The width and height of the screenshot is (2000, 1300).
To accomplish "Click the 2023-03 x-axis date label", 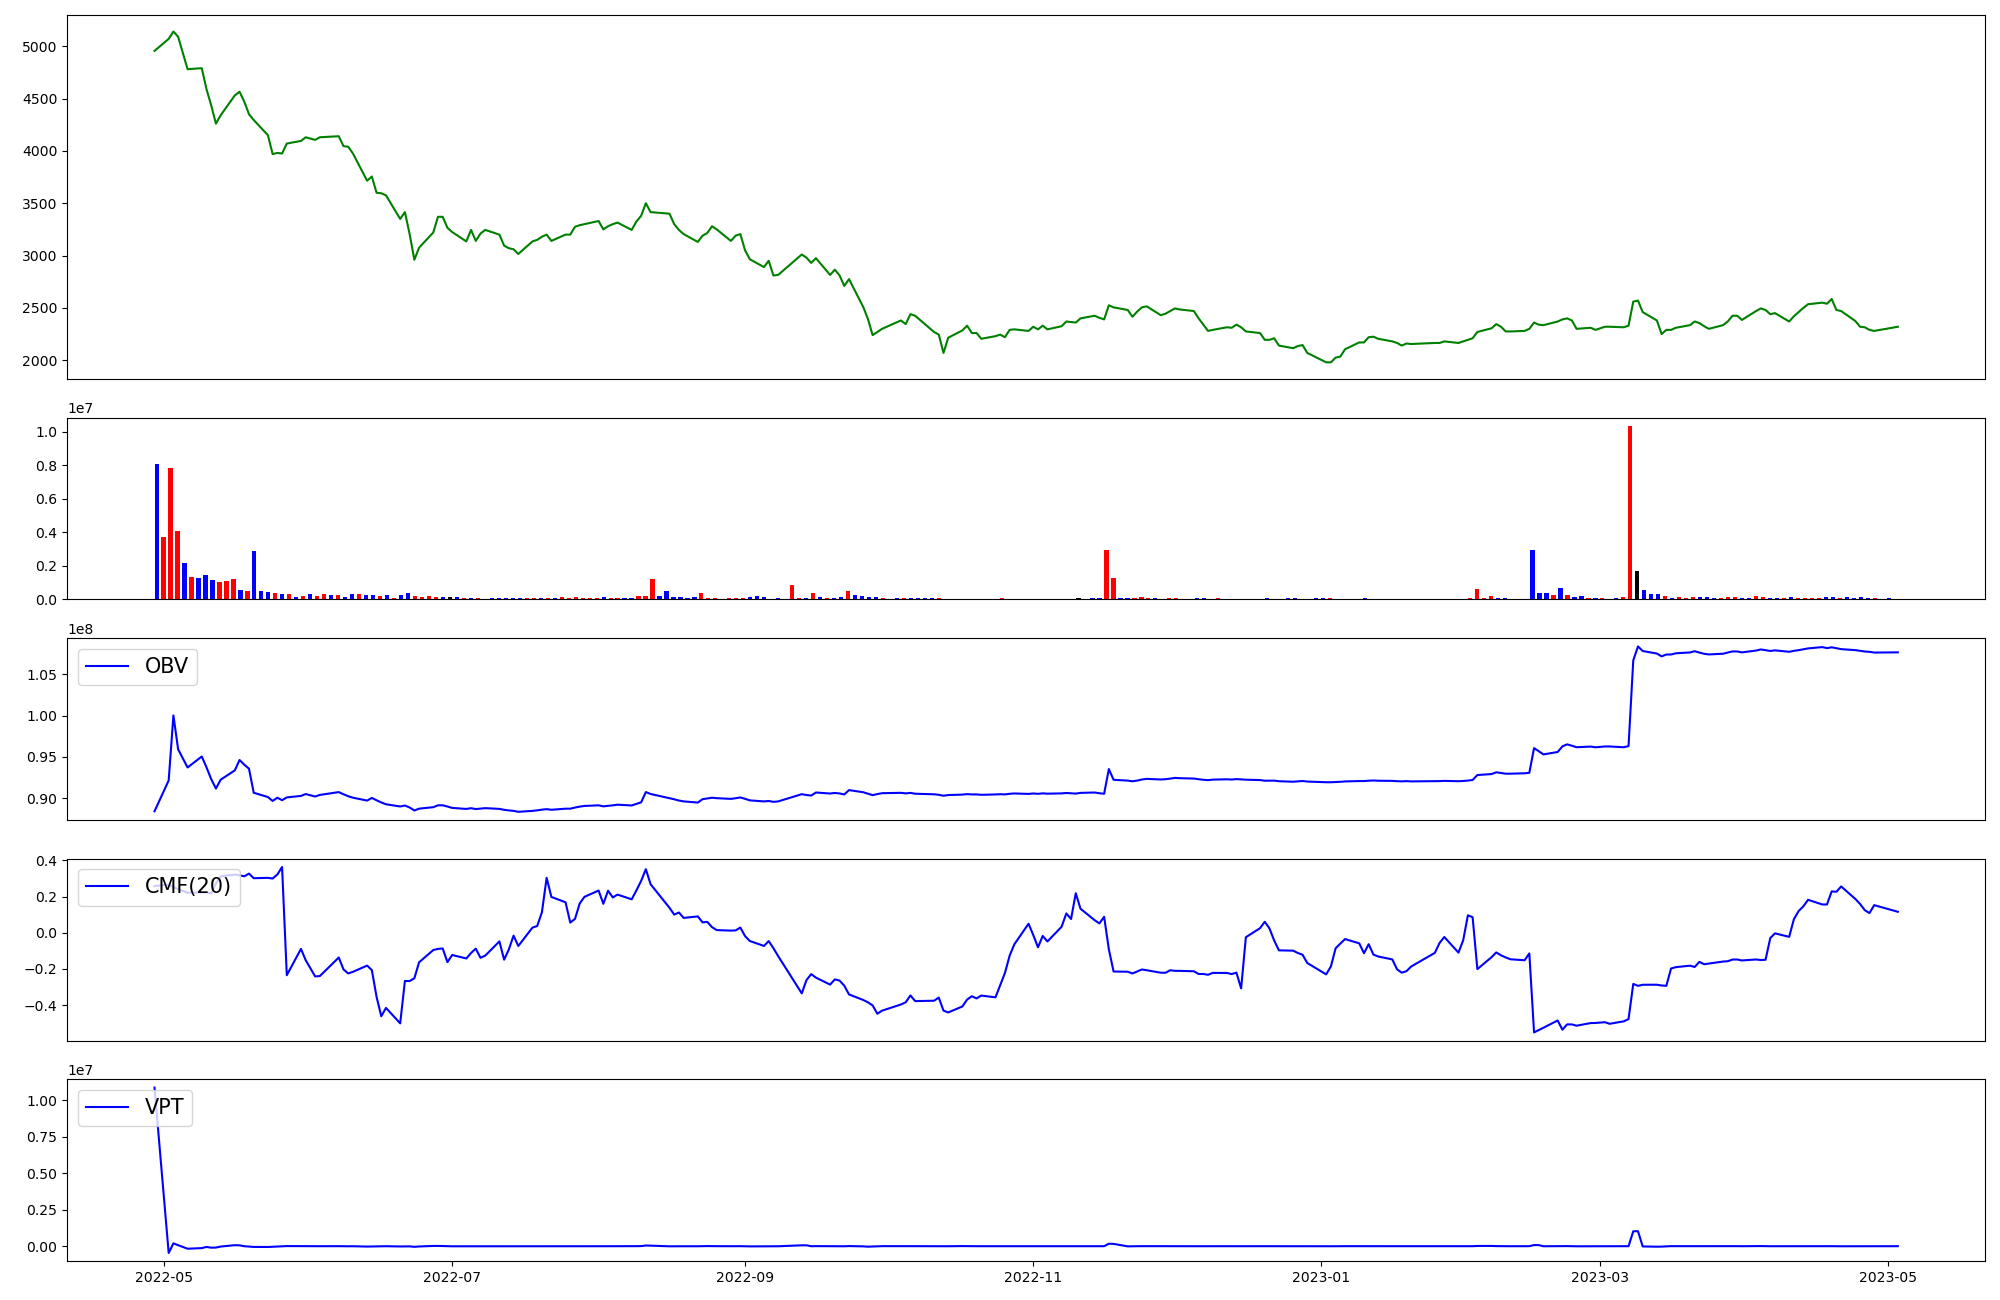I will tap(1600, 1277).
